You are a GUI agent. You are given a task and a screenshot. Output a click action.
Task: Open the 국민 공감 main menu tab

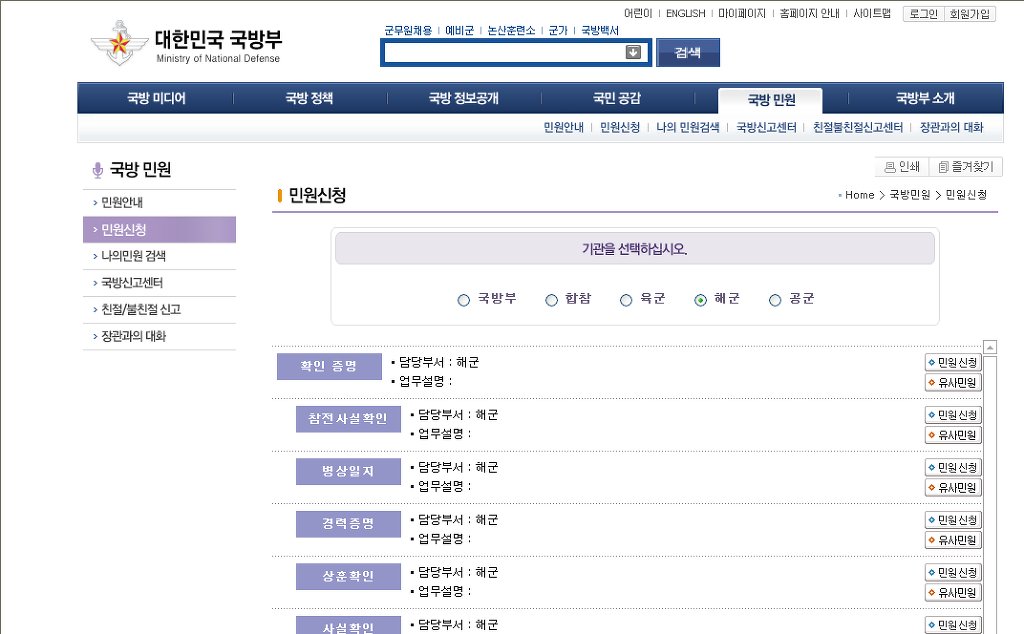tap(617, 99)
